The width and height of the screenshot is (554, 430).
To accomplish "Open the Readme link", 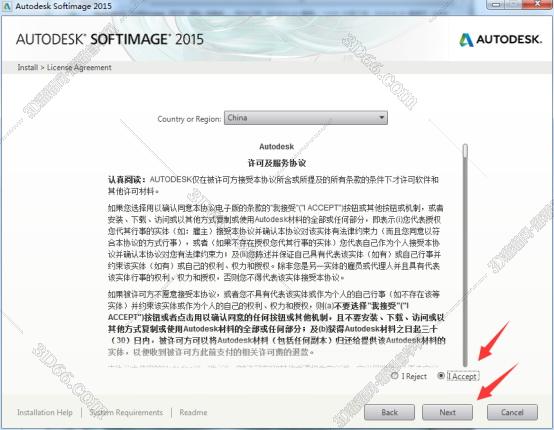I will [193, 412].
